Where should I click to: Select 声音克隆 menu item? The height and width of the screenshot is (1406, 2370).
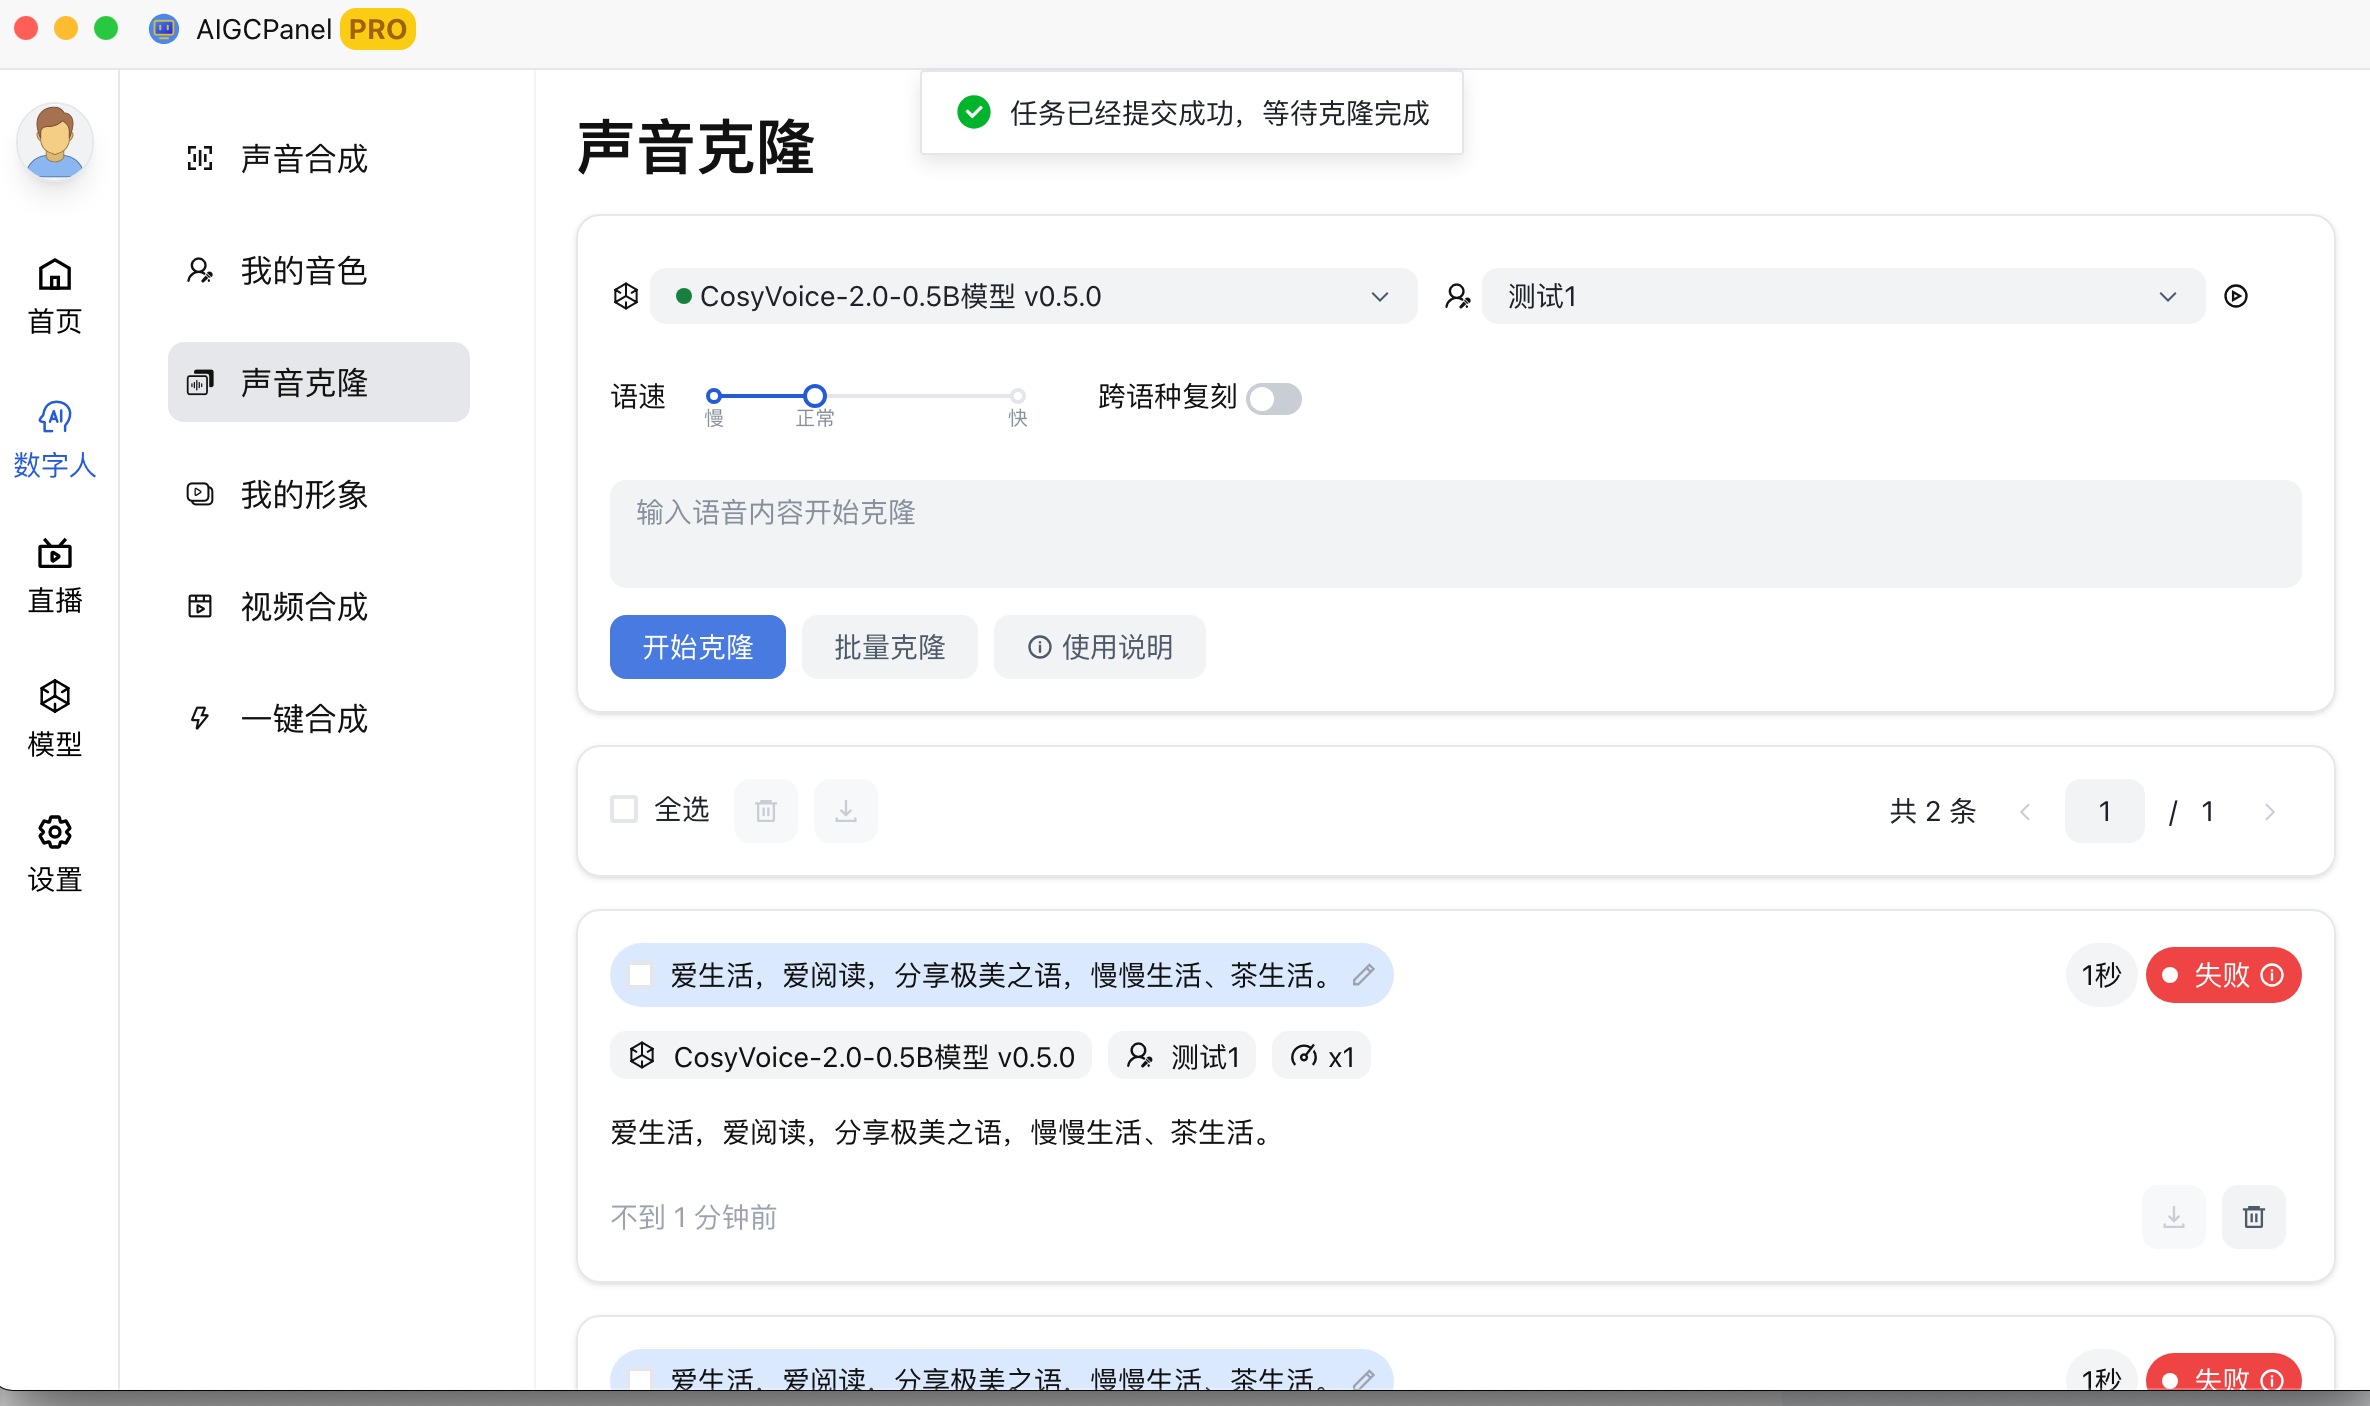[x=318, y=382]
